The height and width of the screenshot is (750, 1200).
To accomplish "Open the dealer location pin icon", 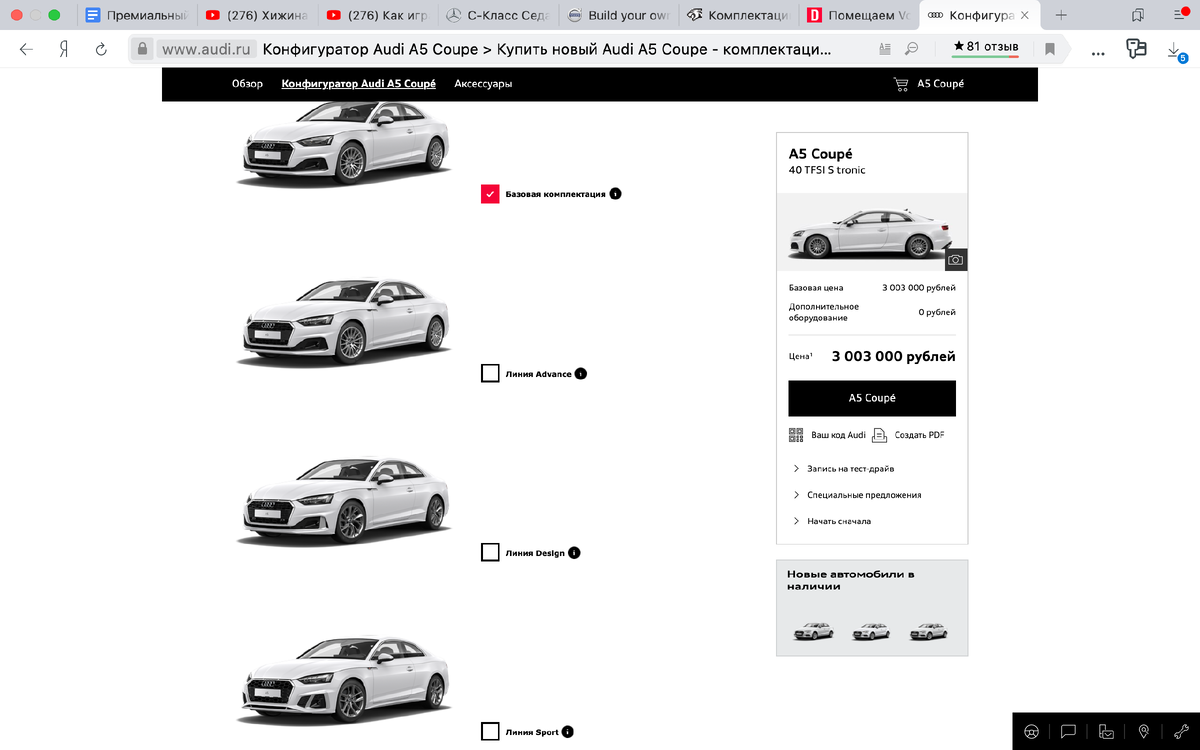I will click(1143, 731).
